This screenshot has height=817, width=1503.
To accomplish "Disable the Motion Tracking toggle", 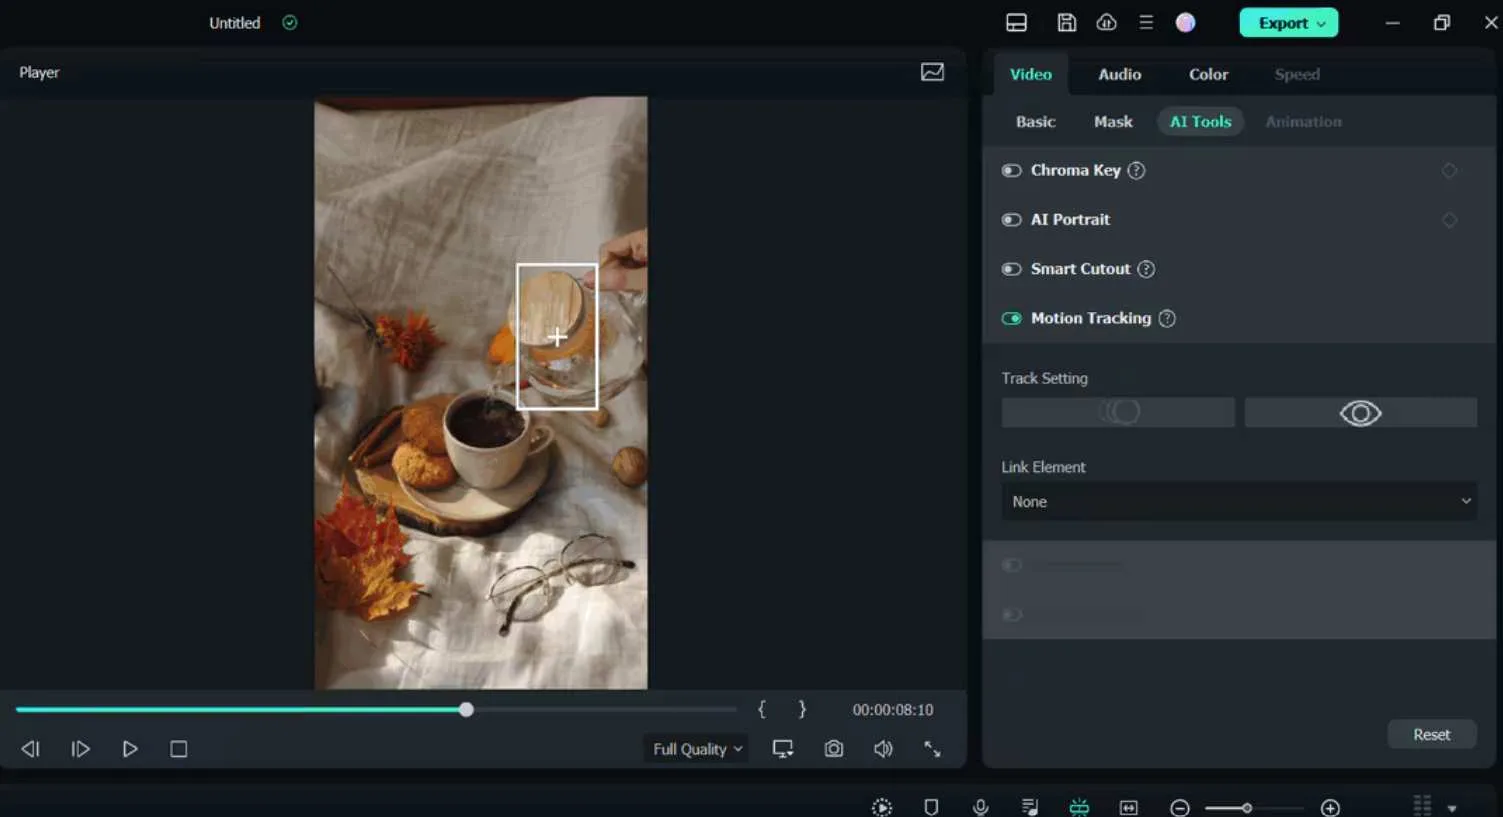I will pyautogui.click(x=1012, y=319).
